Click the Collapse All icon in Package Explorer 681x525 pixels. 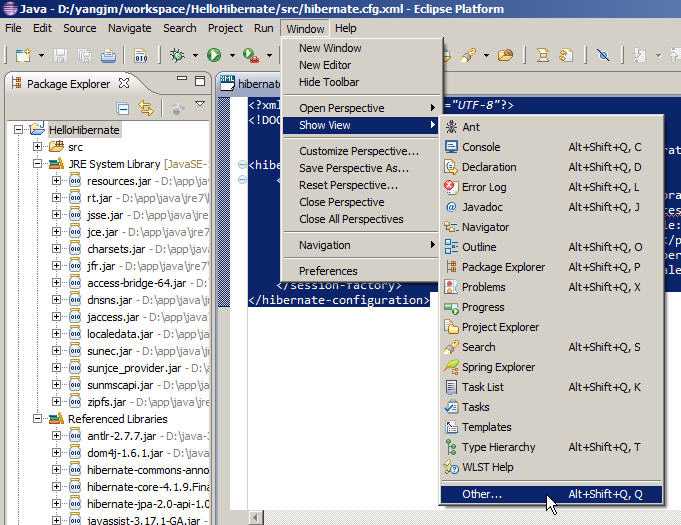tap(123, 108)
